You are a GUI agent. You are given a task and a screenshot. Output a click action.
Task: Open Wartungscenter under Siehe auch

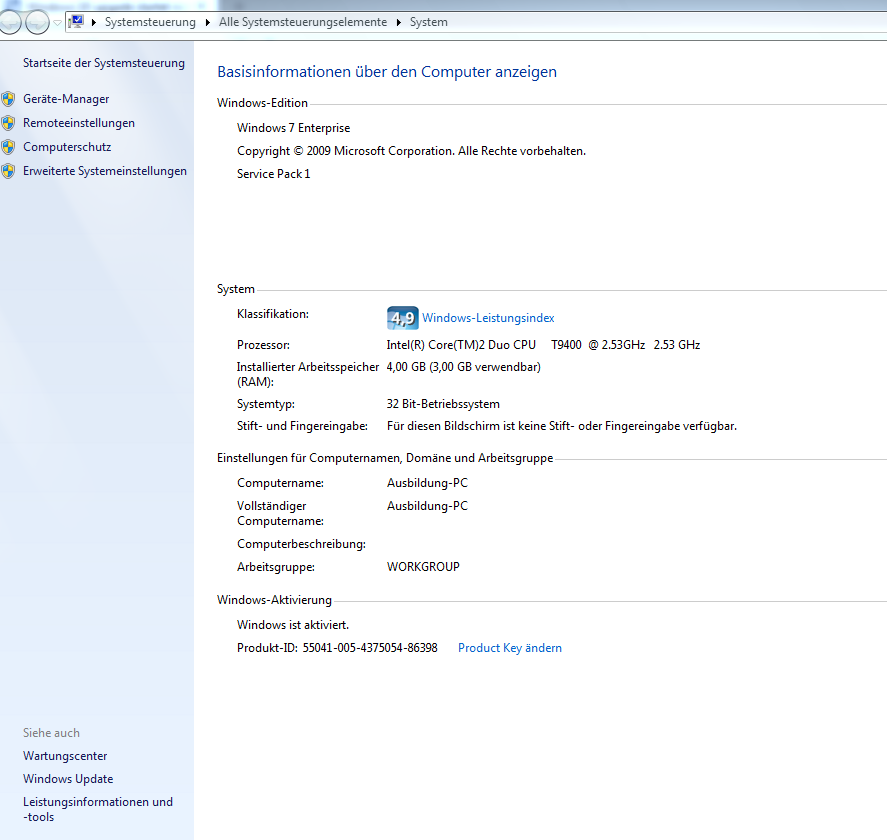coord(65,756)
